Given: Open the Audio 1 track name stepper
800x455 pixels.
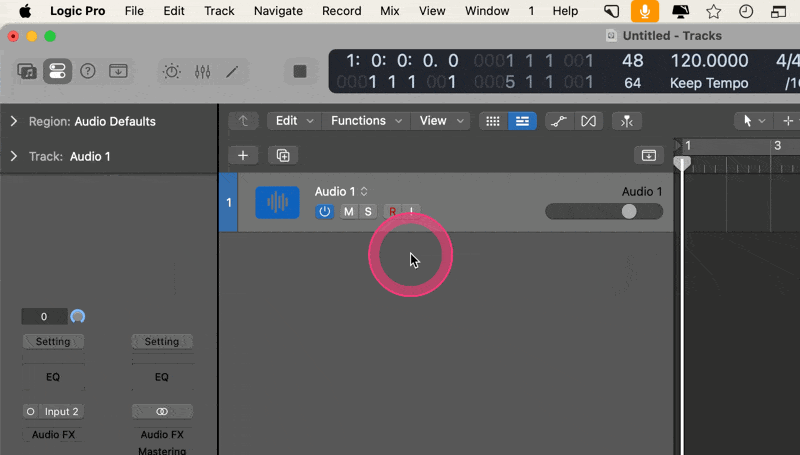Looking at the screenshot, I should pos(364,191).
